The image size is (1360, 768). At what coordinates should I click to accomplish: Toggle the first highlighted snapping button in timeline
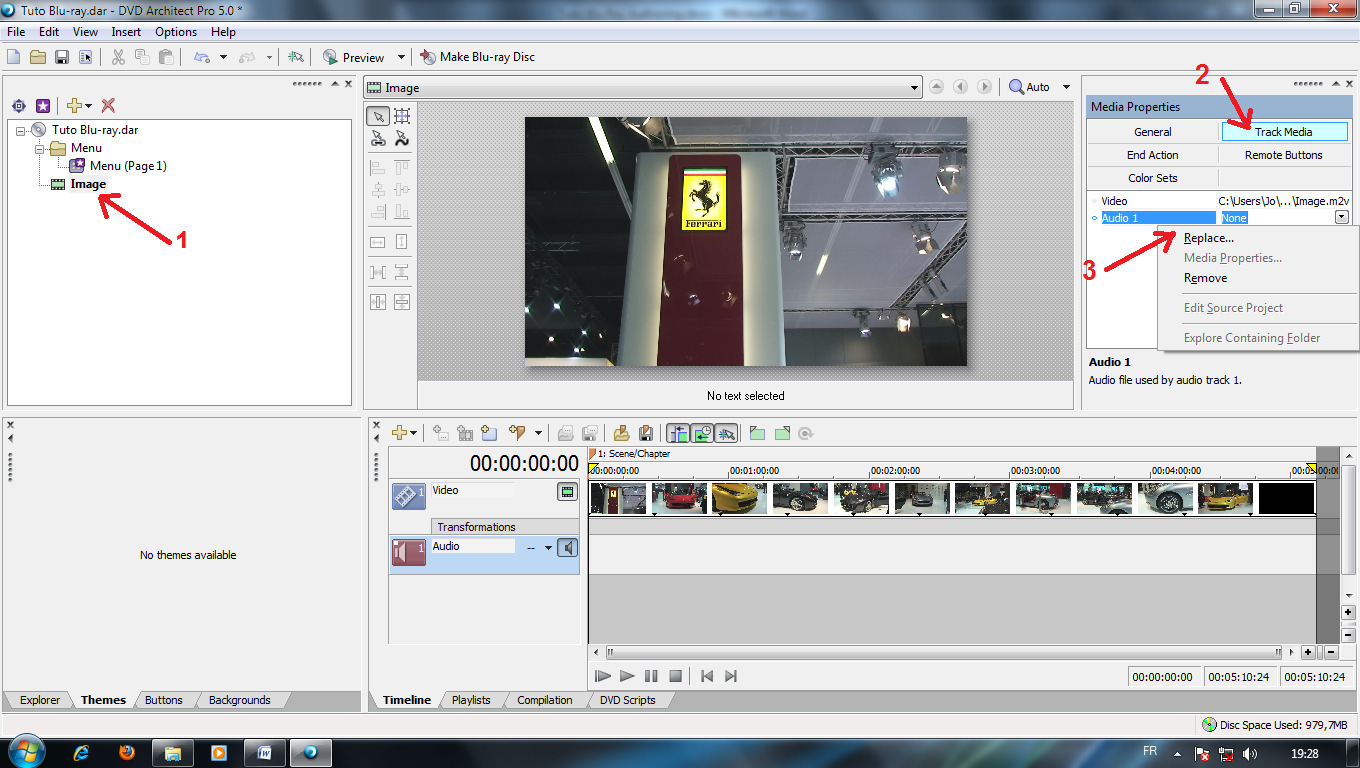coord(679,433)
